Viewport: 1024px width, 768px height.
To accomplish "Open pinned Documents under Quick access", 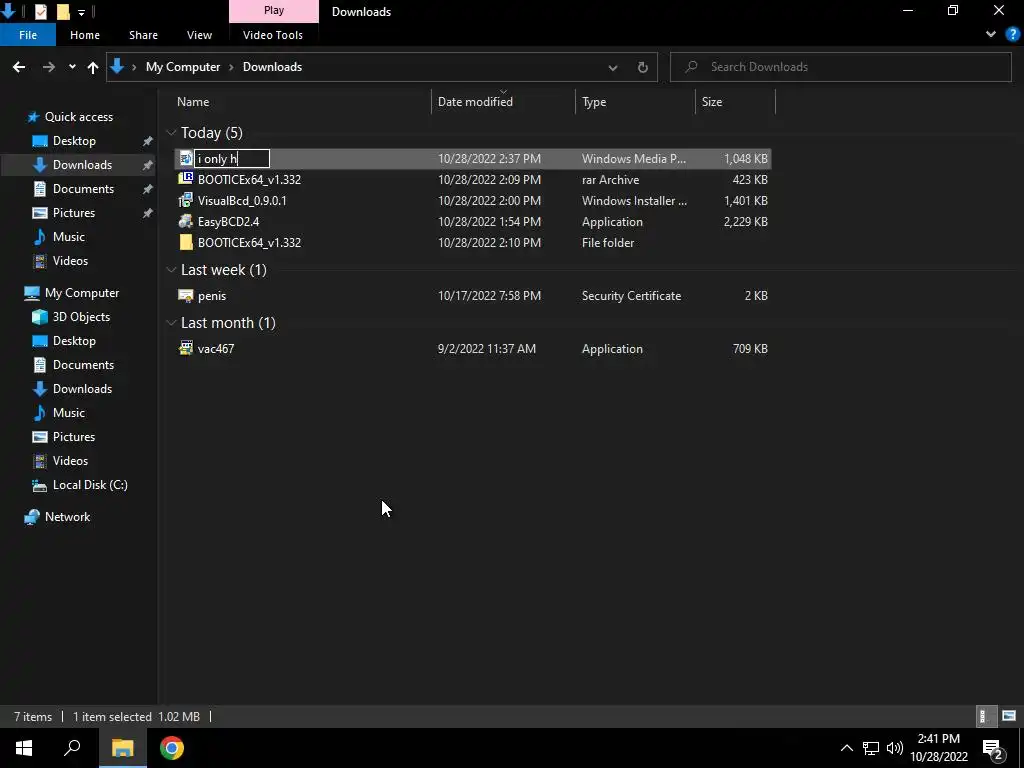I will (x=83, y=189).
